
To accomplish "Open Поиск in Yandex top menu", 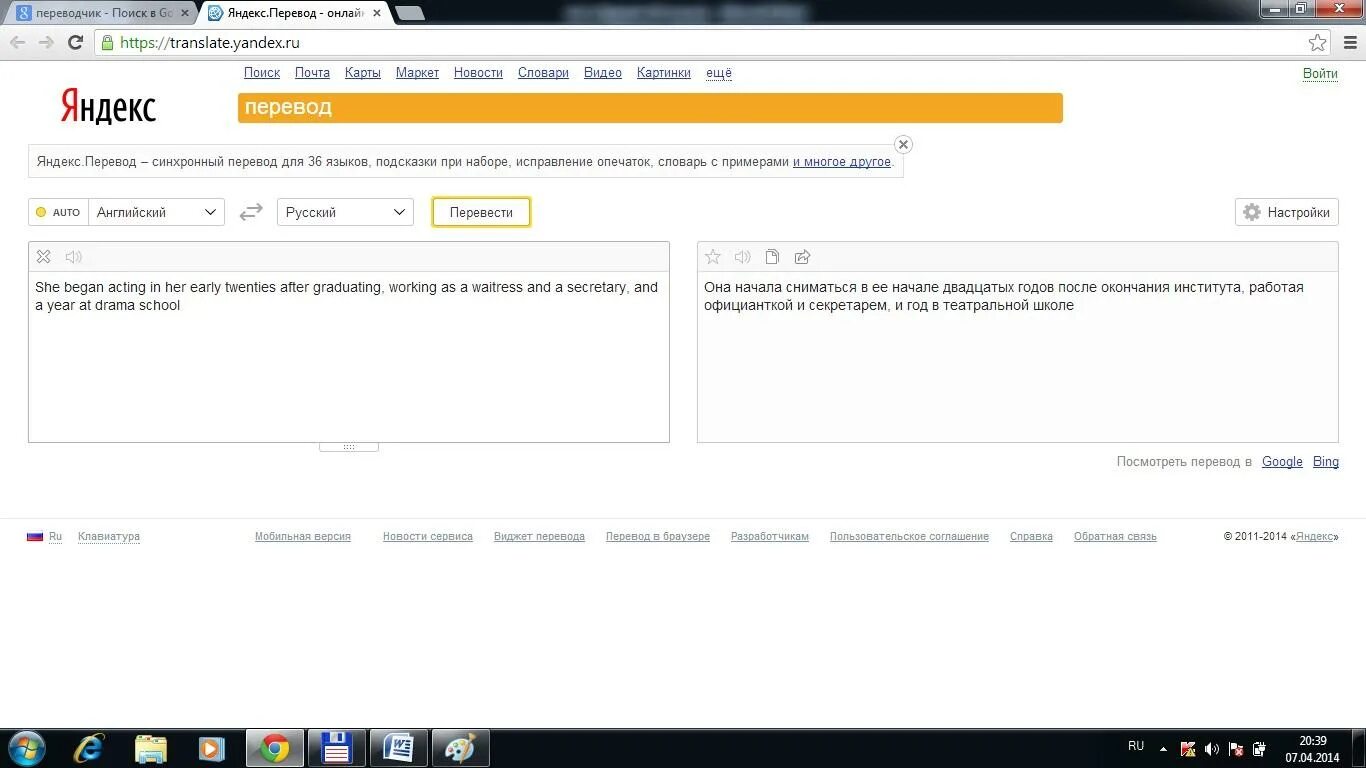I will coord(262,73).
